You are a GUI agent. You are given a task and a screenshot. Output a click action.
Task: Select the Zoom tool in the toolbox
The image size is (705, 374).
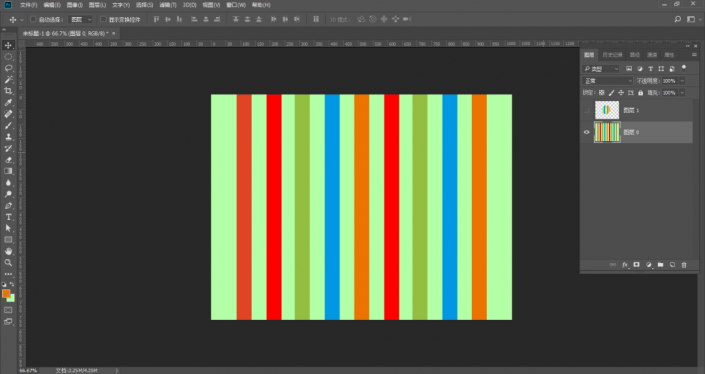pyautogui.click(x=8, y=263)
